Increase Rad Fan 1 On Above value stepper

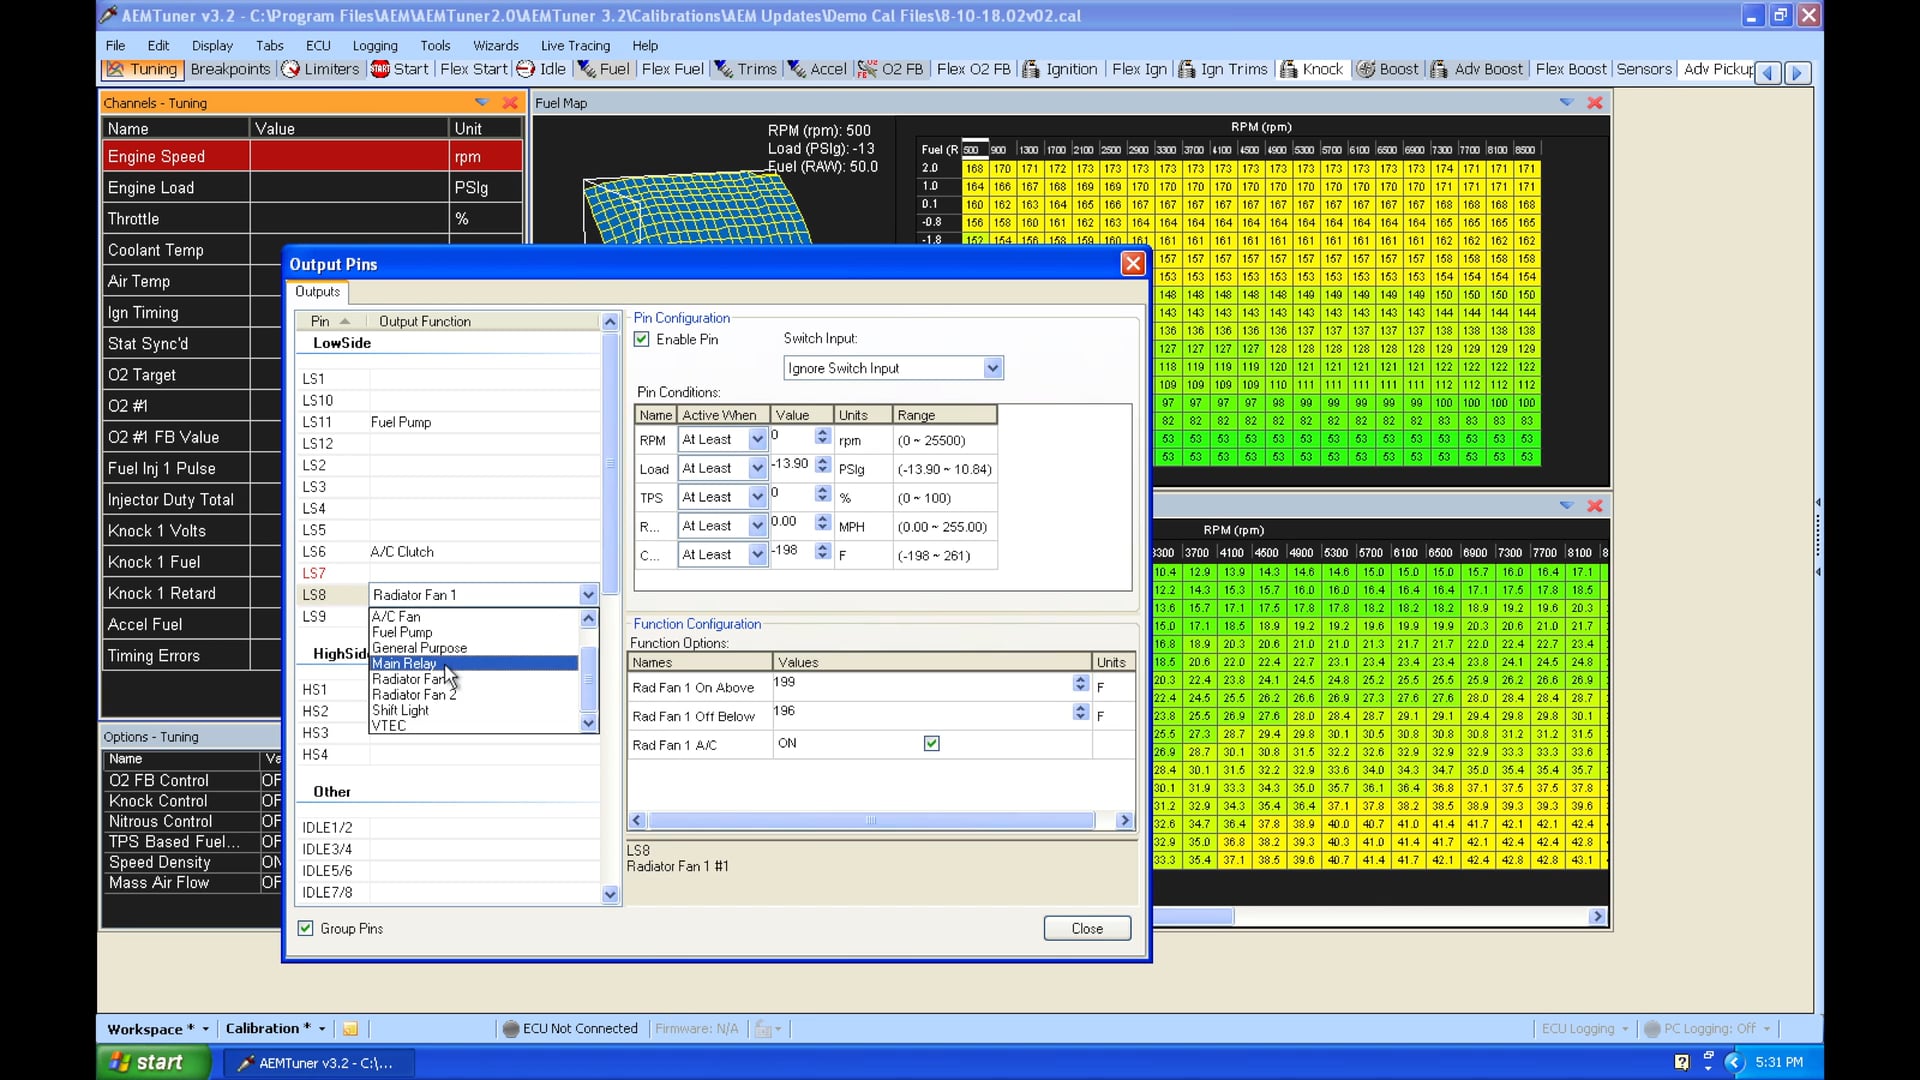tap(1080, 680)
